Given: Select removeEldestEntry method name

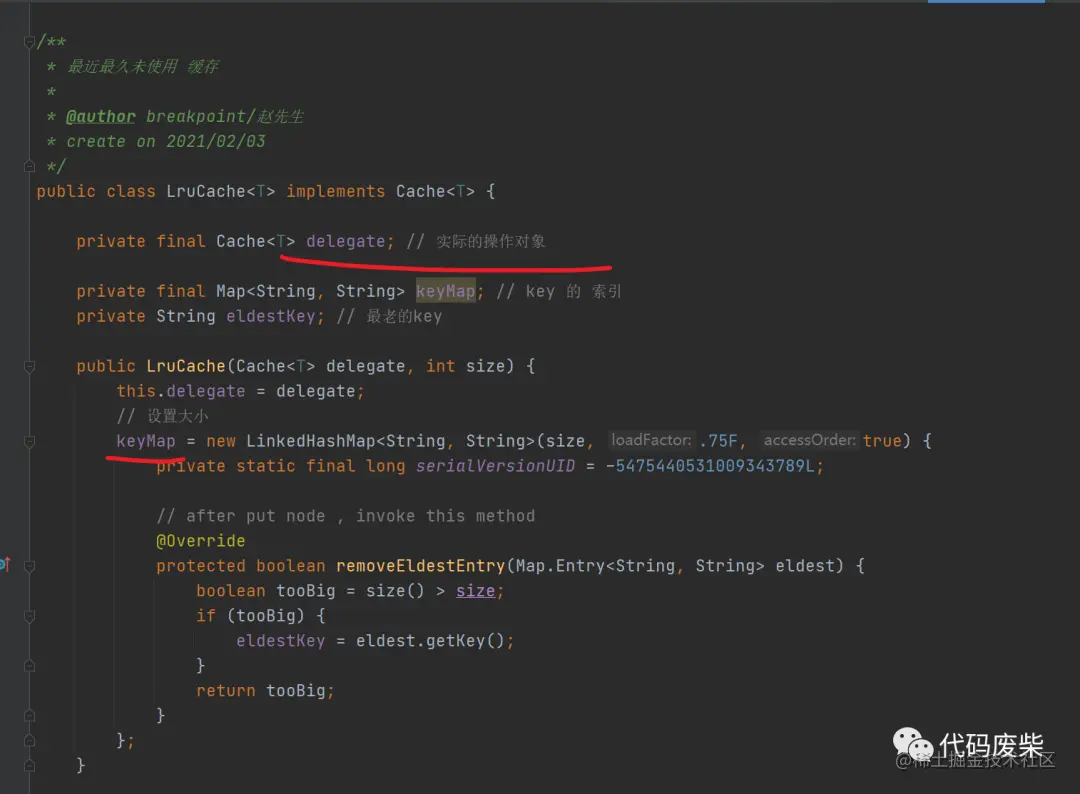Looking at the screenshot, I should point(421,566).
